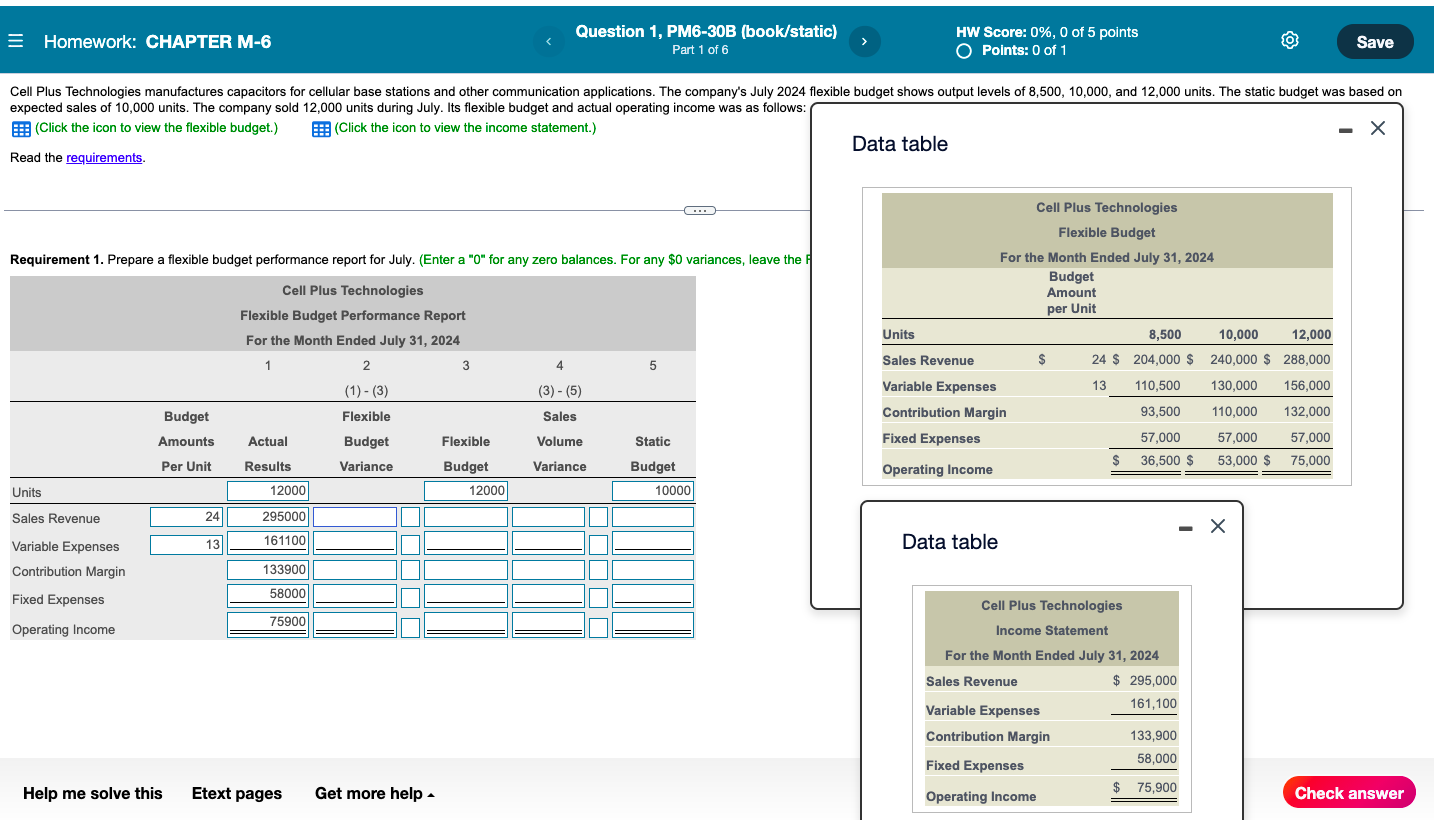The image size is (1434, 820).
Task: Click the Question 1, PM6-30B title
Action: pos(706,31)
